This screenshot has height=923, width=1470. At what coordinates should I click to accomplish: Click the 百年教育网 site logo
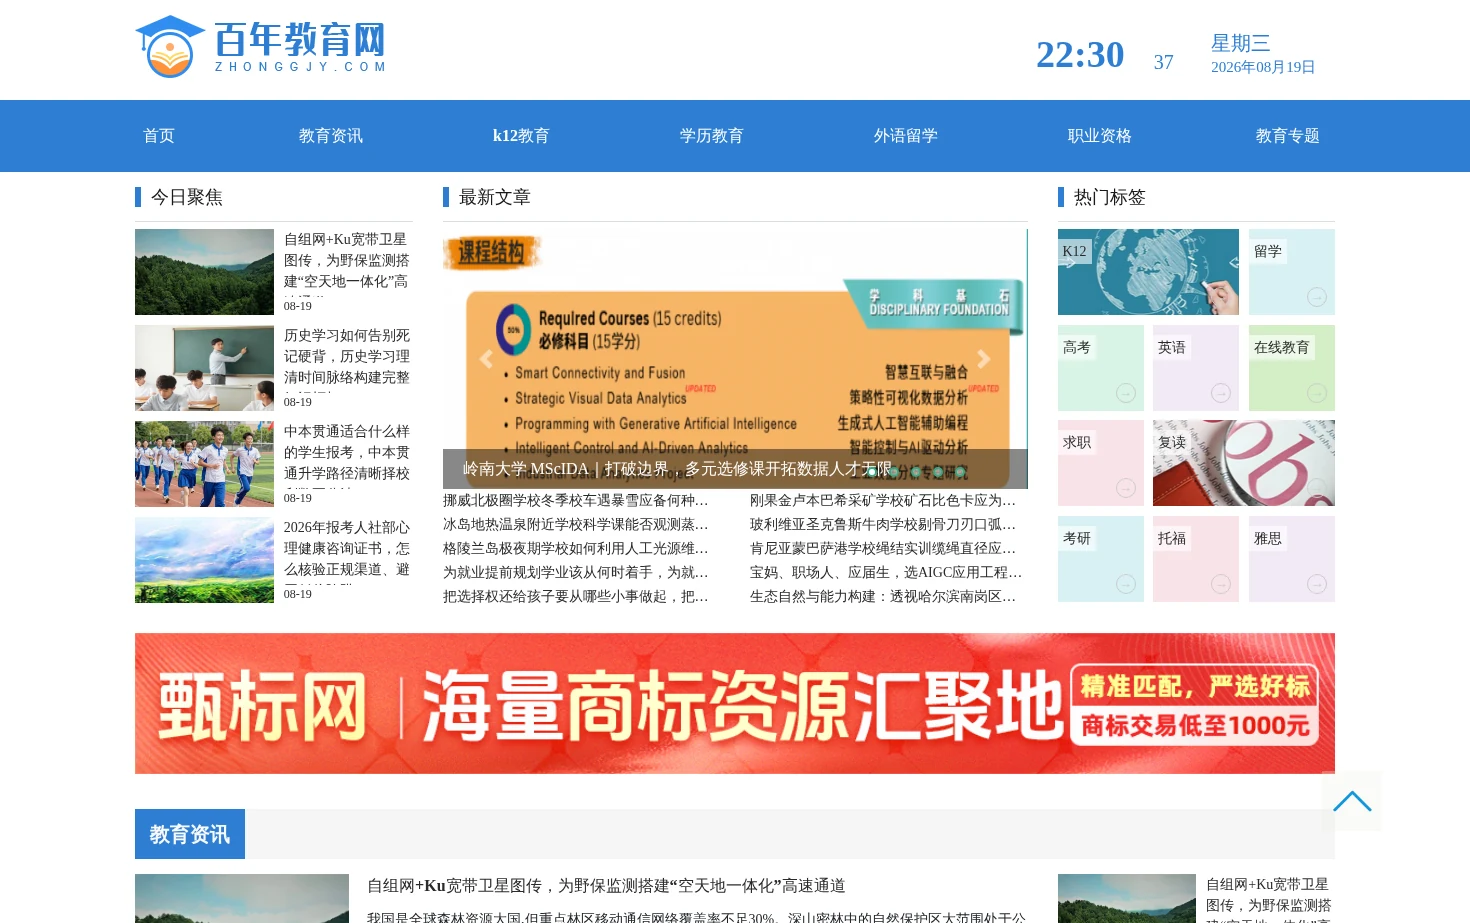261,46
